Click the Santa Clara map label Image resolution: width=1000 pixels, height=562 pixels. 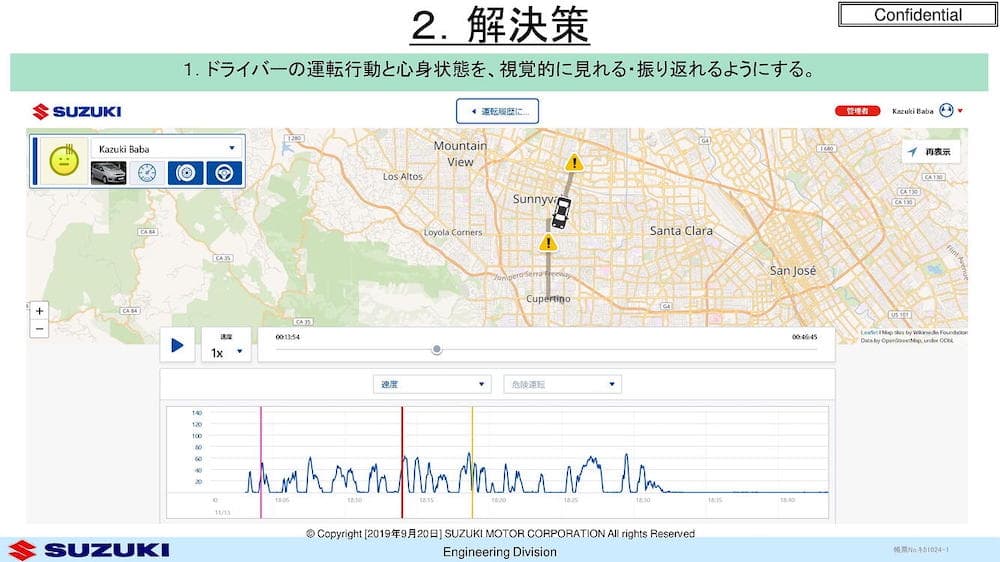tap(681, 230)
